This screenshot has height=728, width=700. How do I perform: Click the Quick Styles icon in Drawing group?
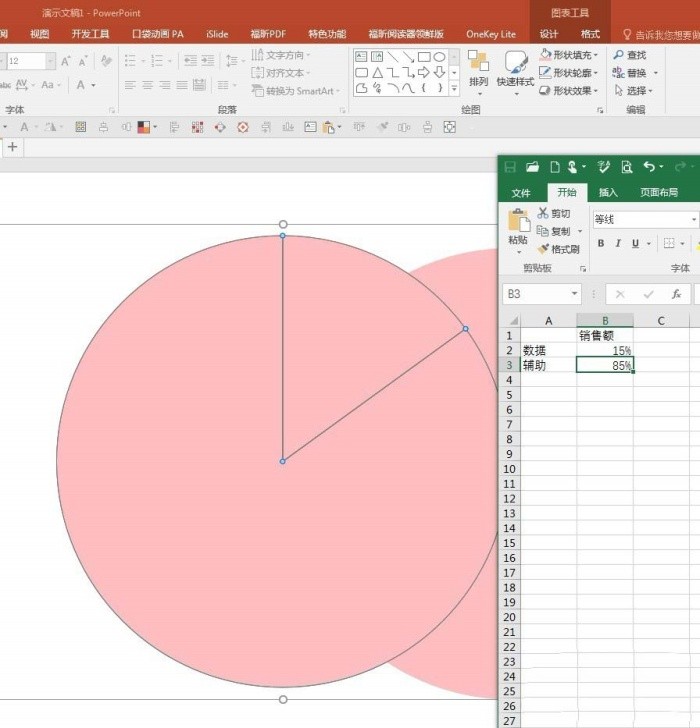pyautogui.click(x=515, y=63)
